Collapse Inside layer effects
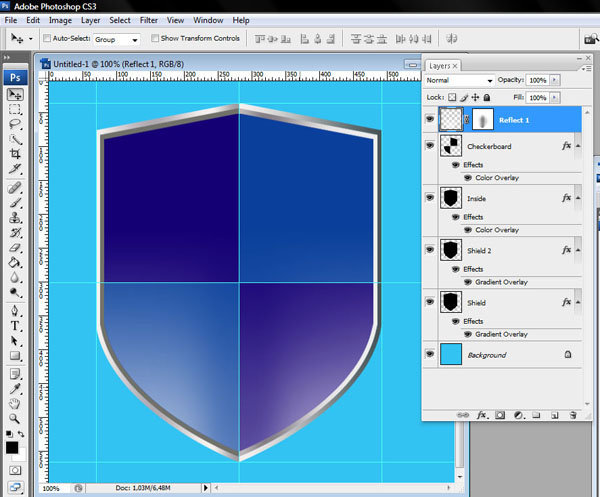The height and width of the screenshot is (497, 600). [578, 198]
